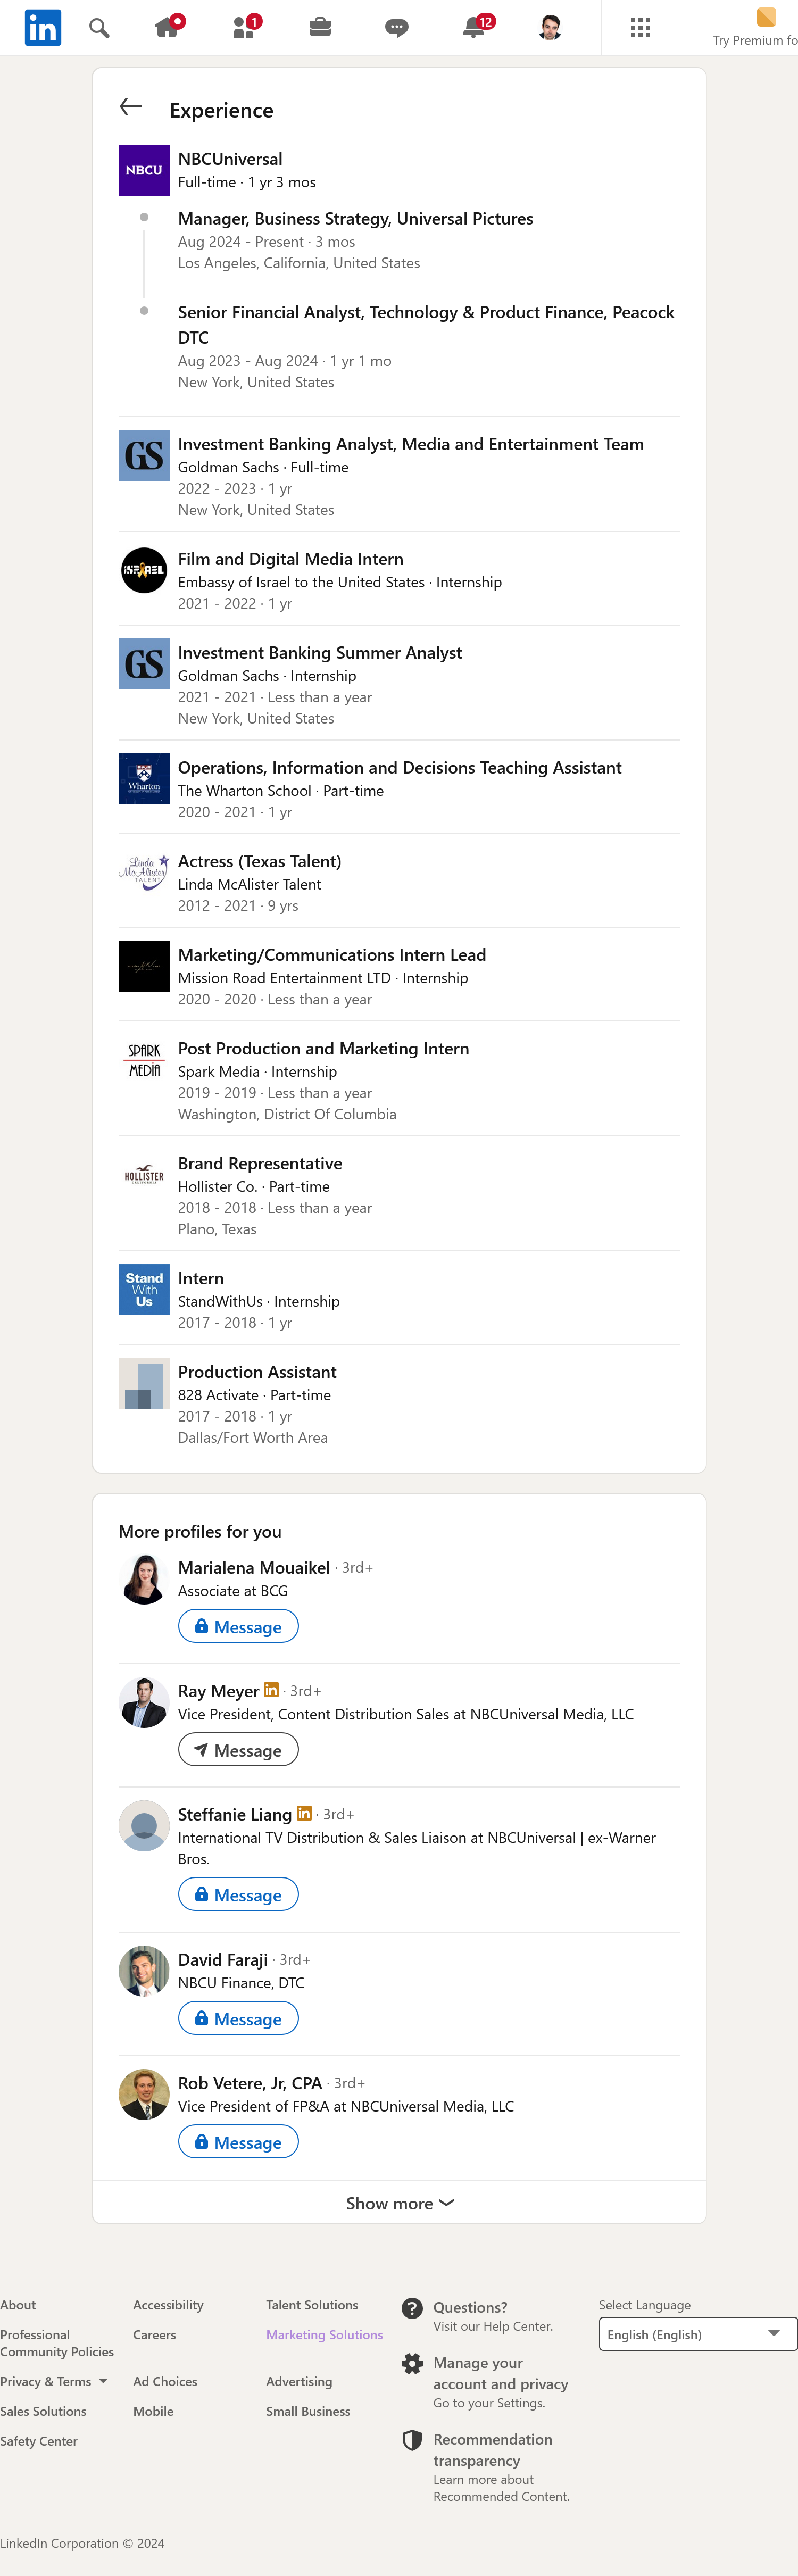This screenshot has height=2576, width=798.
Task: Open the Spark Media logo
Action: coord(144,1060)
